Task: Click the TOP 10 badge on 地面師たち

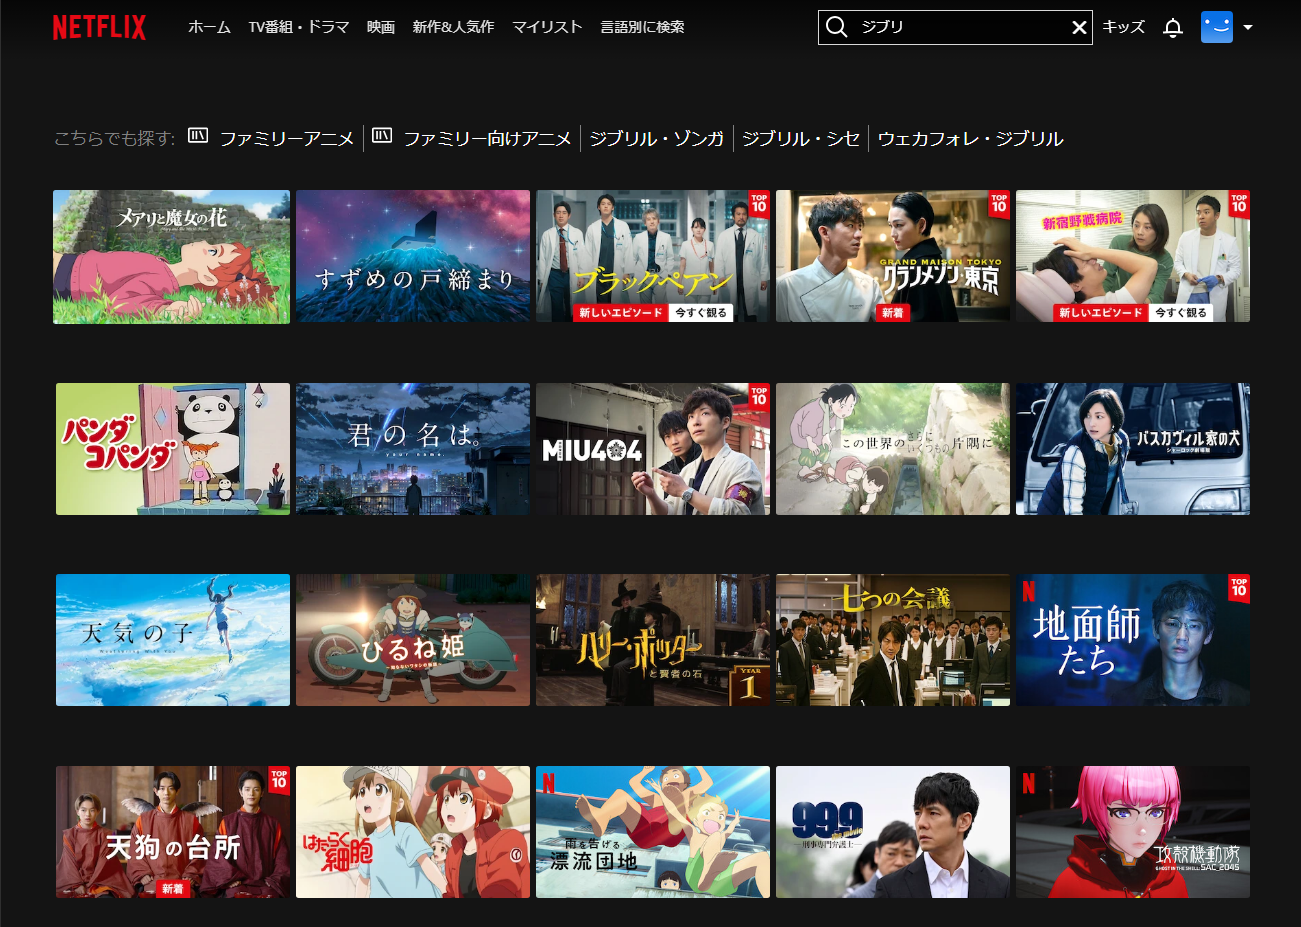Action: (1239, 588)
